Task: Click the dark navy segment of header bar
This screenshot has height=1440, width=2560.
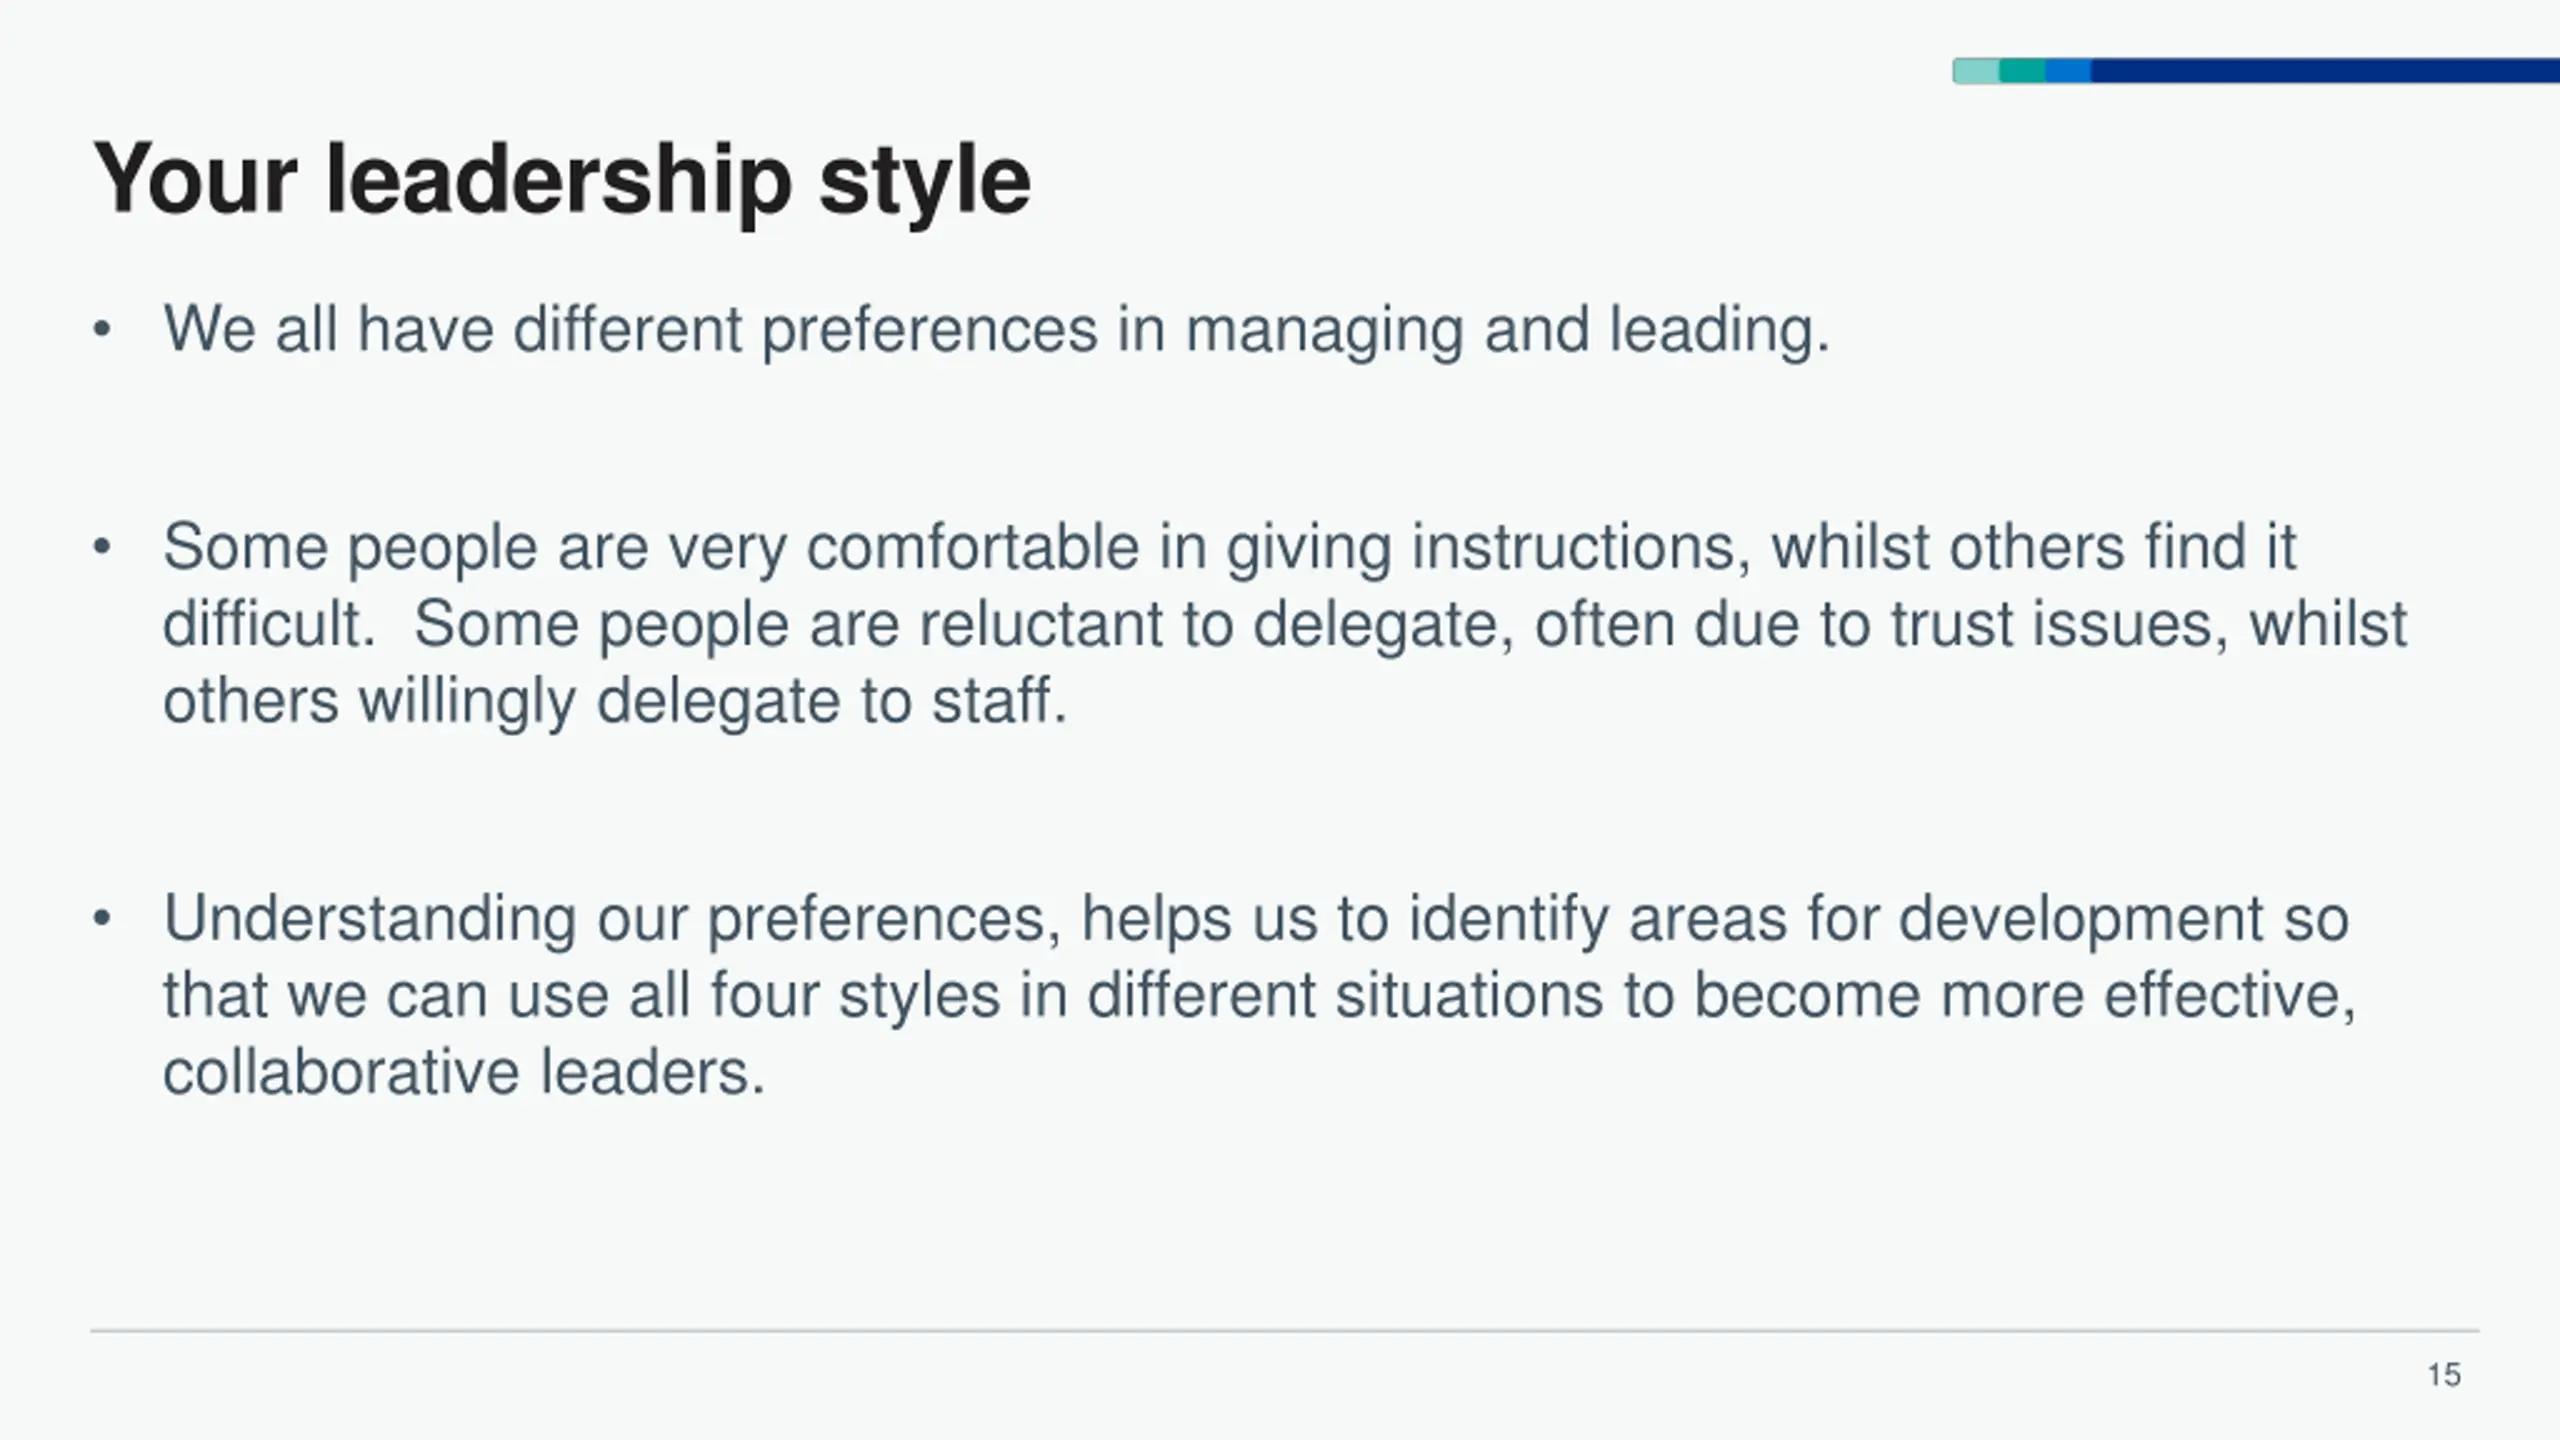Action: [x=2325, y=71]
